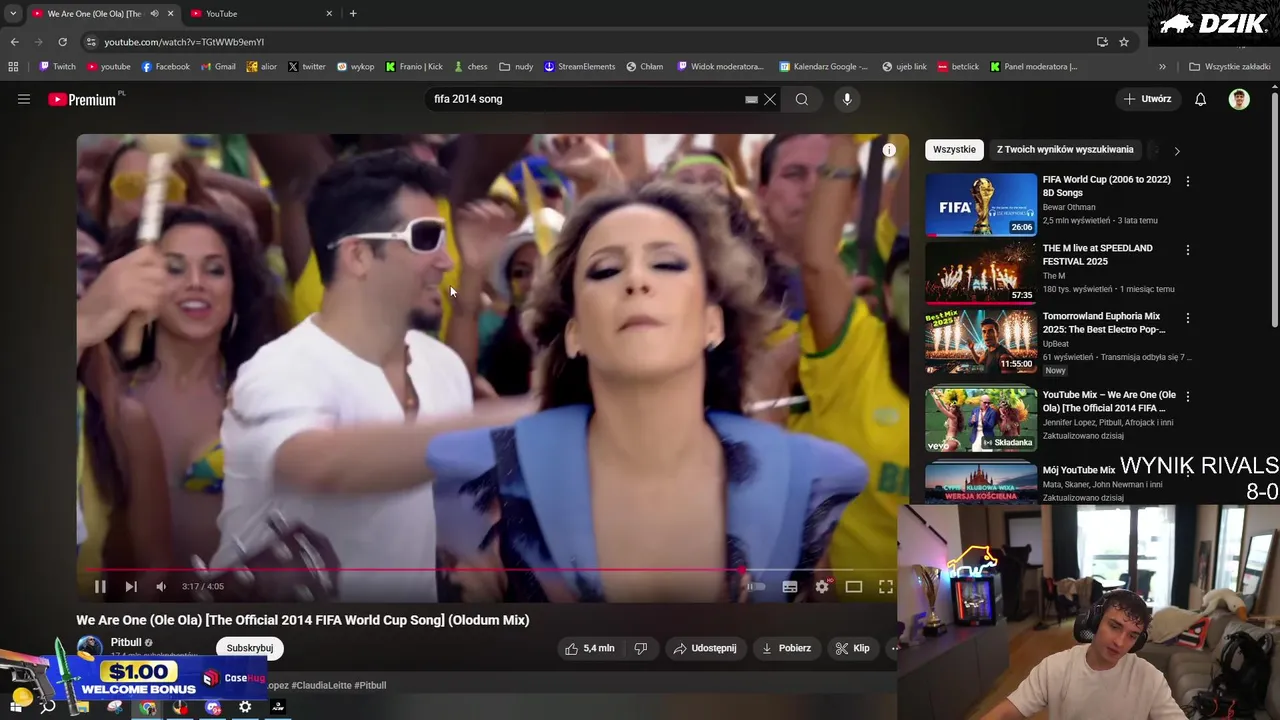Viewport: 1280px width, 720px height.
Task: Enter fullscreen video mode
Action: pyautogui.click(x=886, y=587)
